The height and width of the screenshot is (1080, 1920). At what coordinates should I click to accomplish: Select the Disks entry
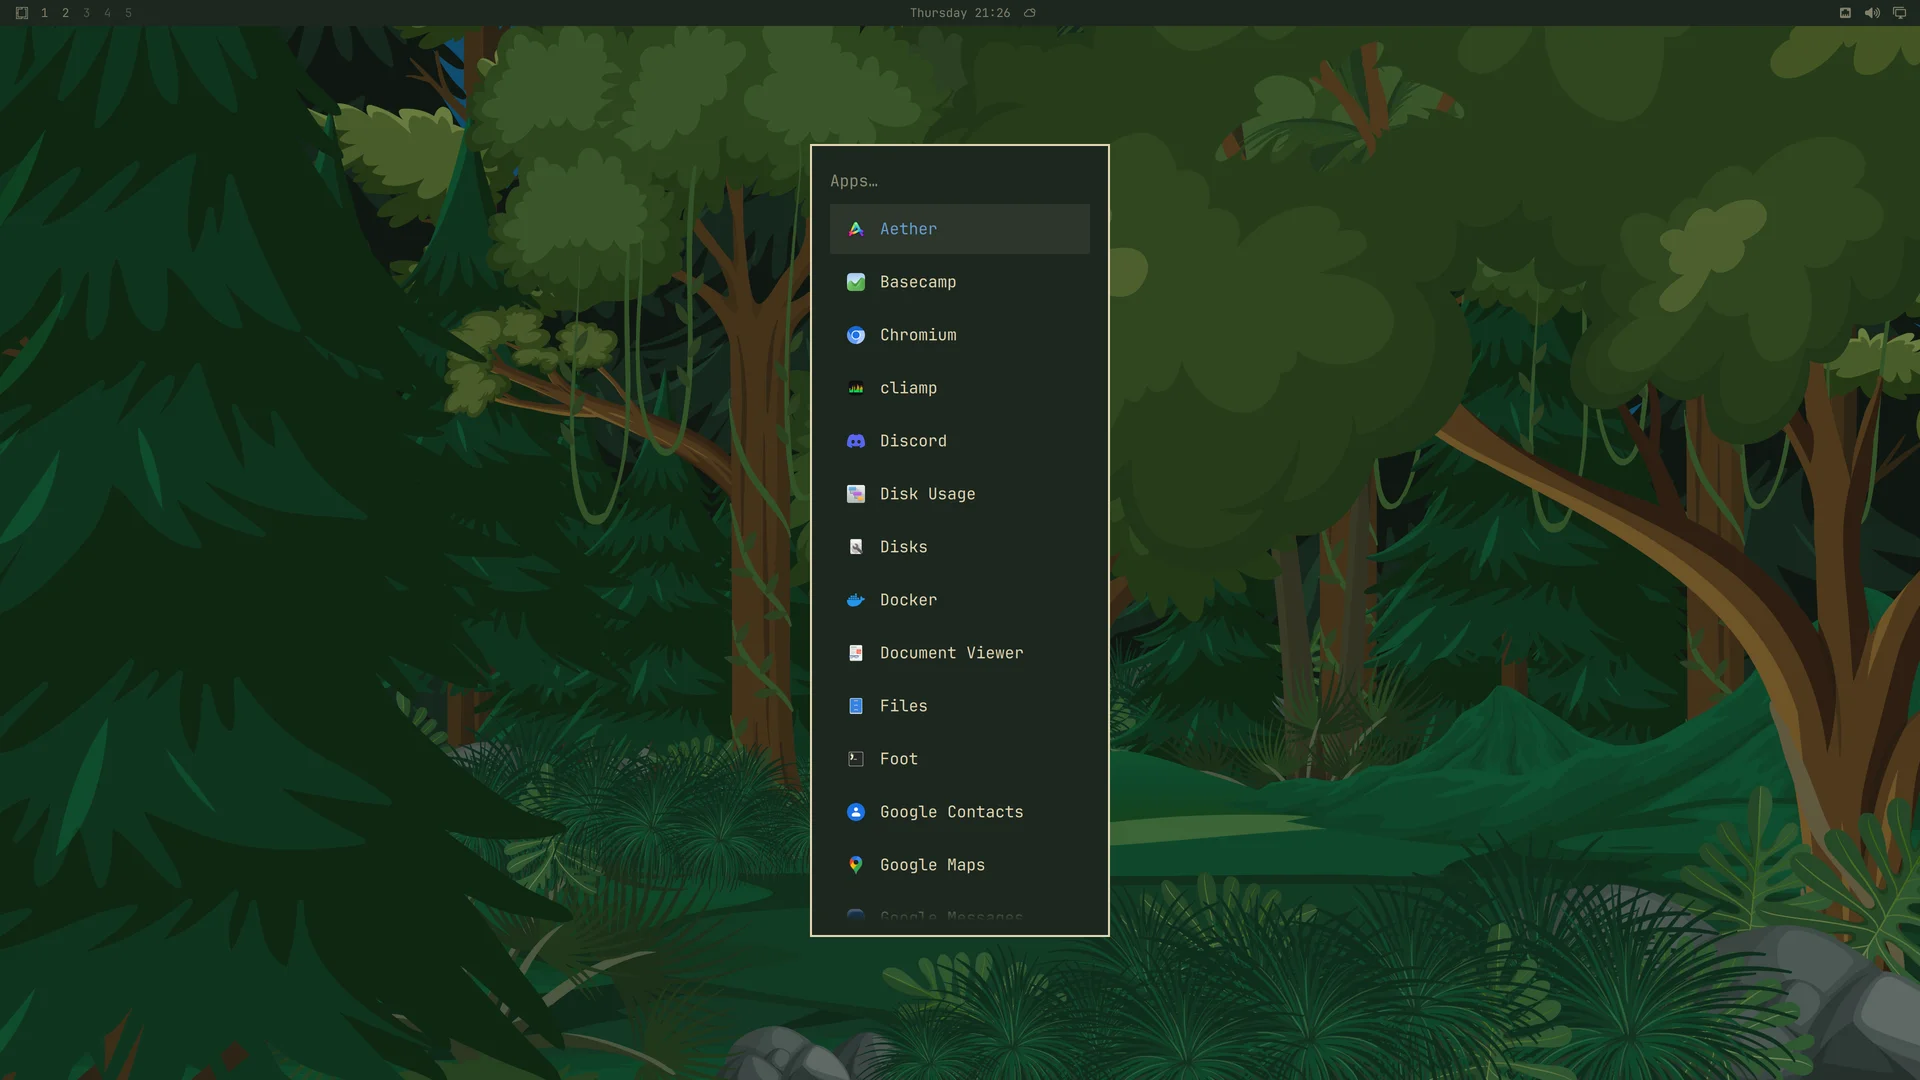click(960, 547)
